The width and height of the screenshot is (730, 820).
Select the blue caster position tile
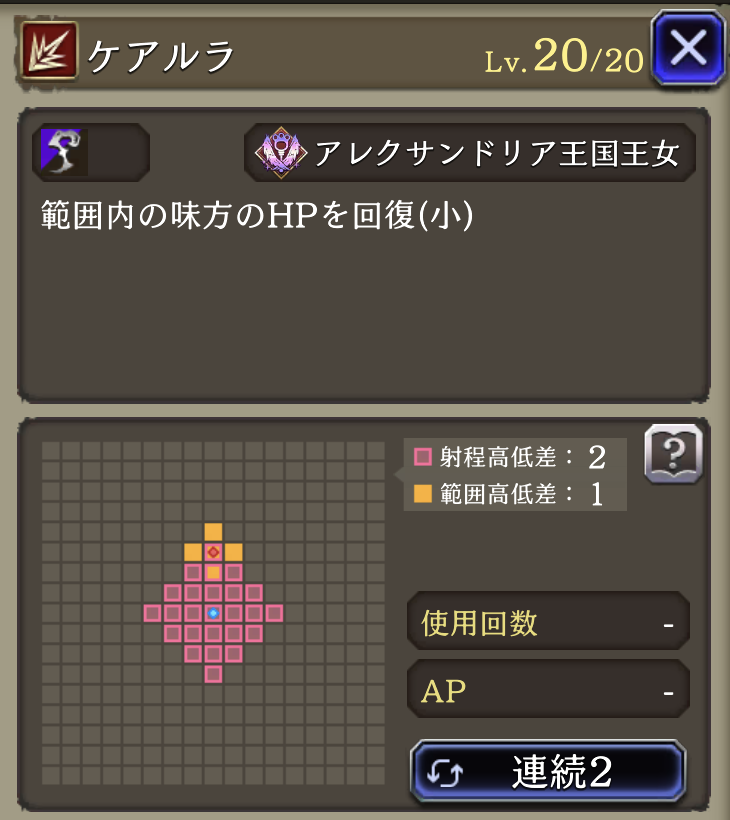pyautogui.click(x=213, y=613)
